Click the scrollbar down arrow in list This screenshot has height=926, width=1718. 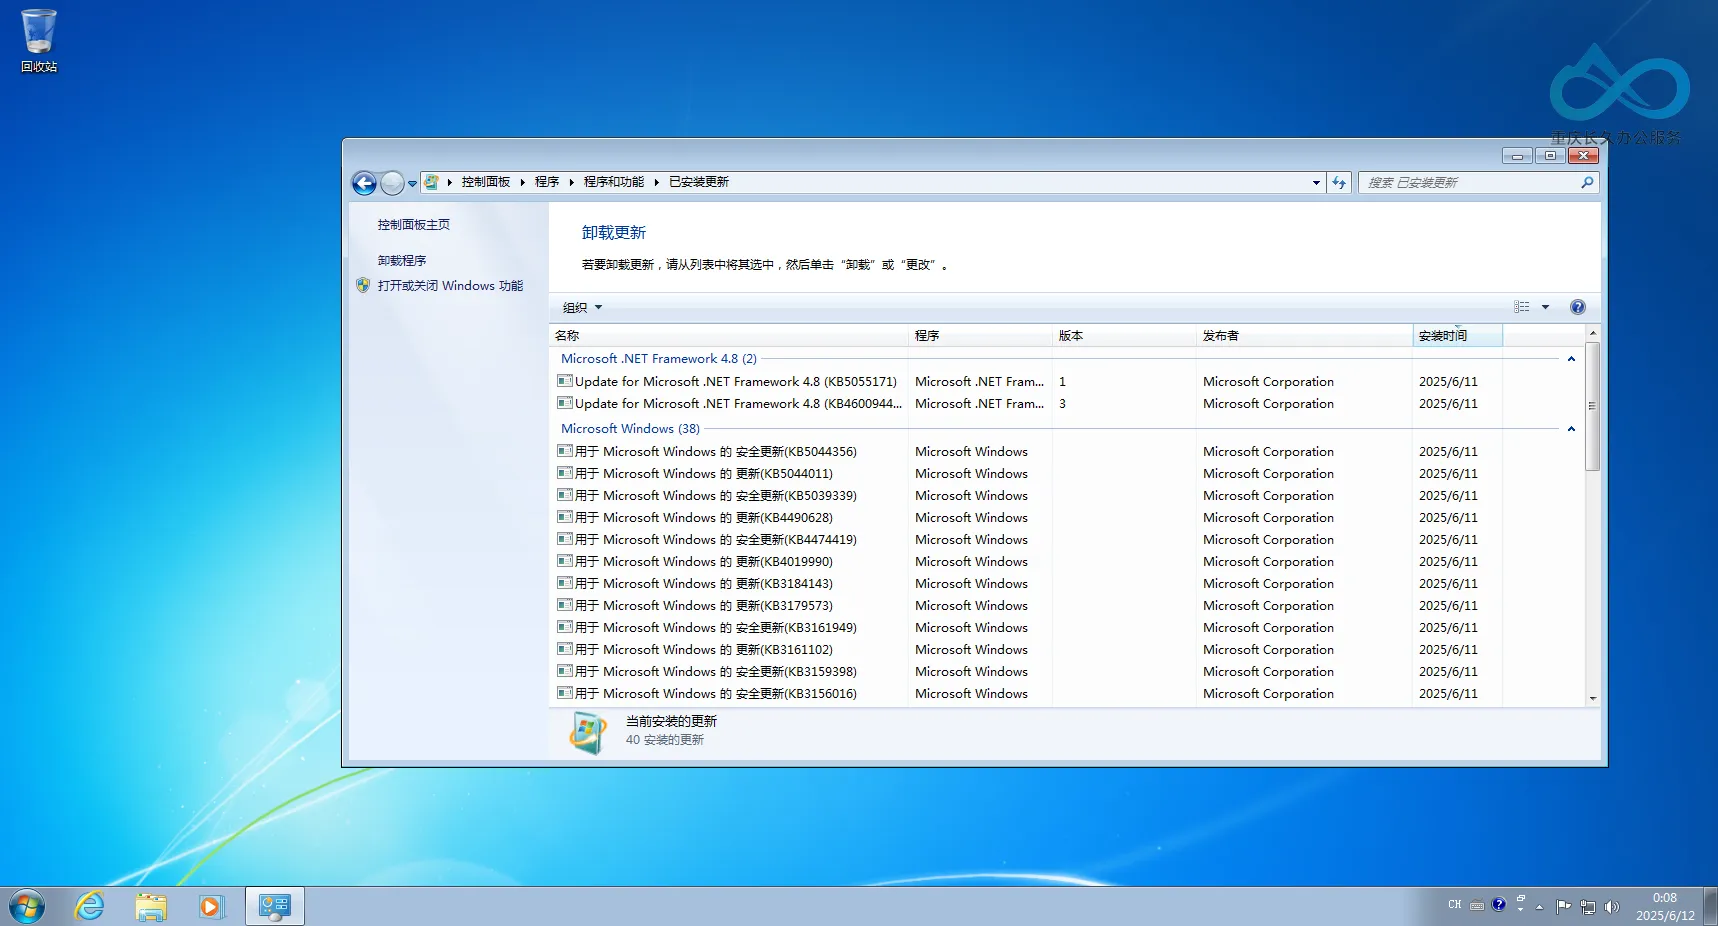1592,698
